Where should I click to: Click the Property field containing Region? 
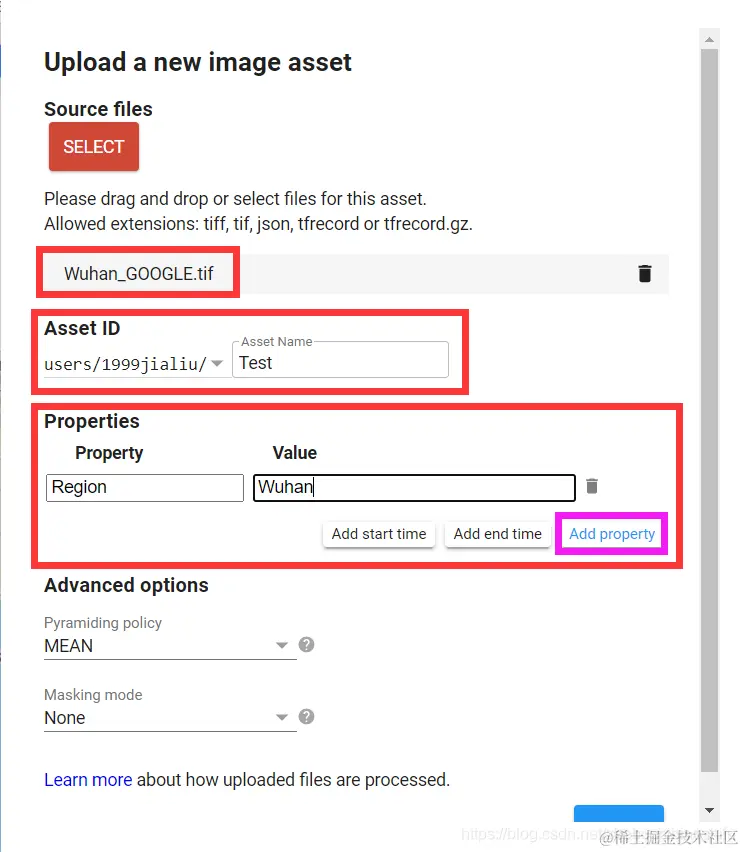145,487
